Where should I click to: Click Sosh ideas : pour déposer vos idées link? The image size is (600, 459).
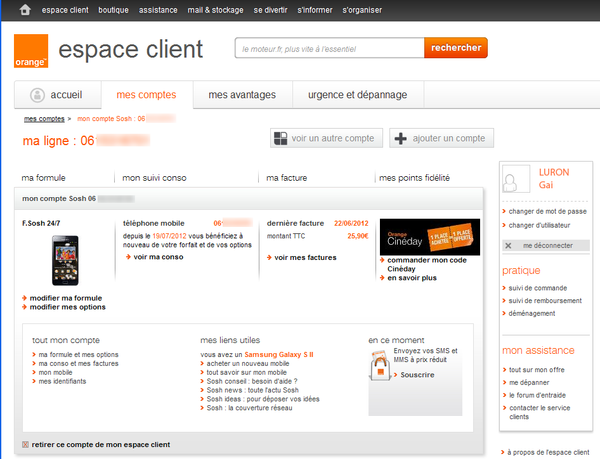click(x=263, y=399)
